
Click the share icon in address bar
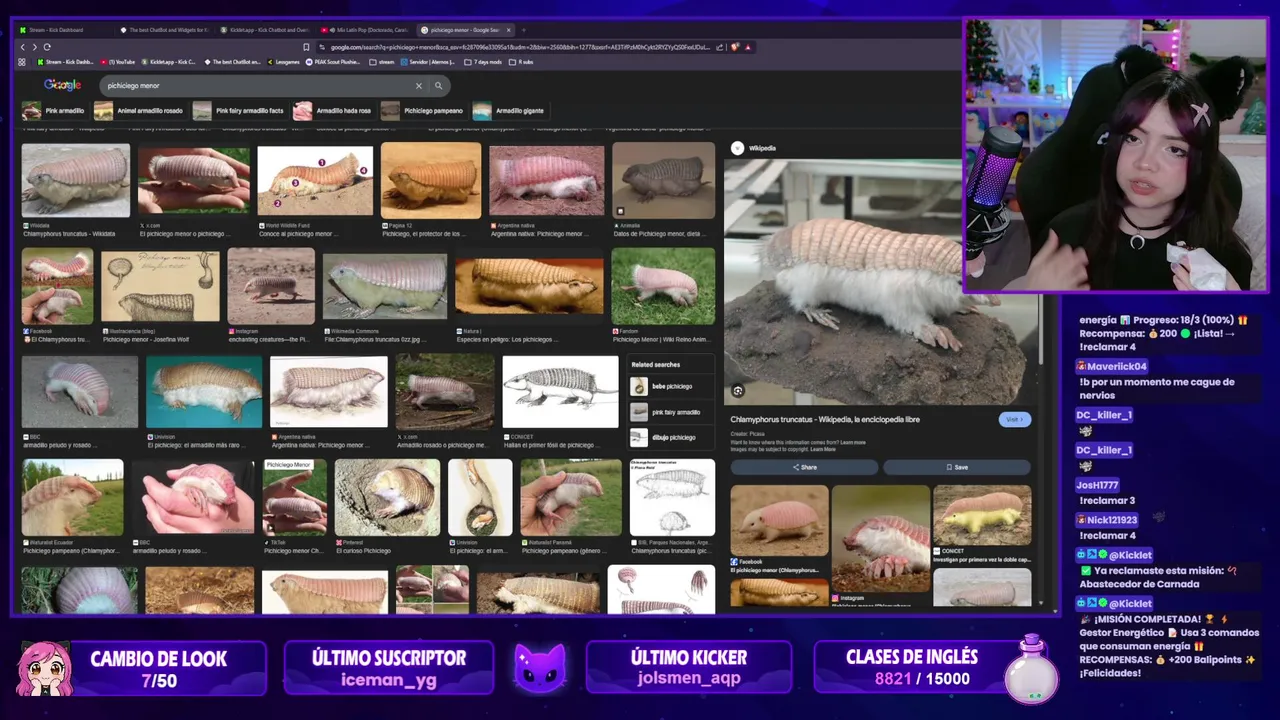click(x=719, y=47)
